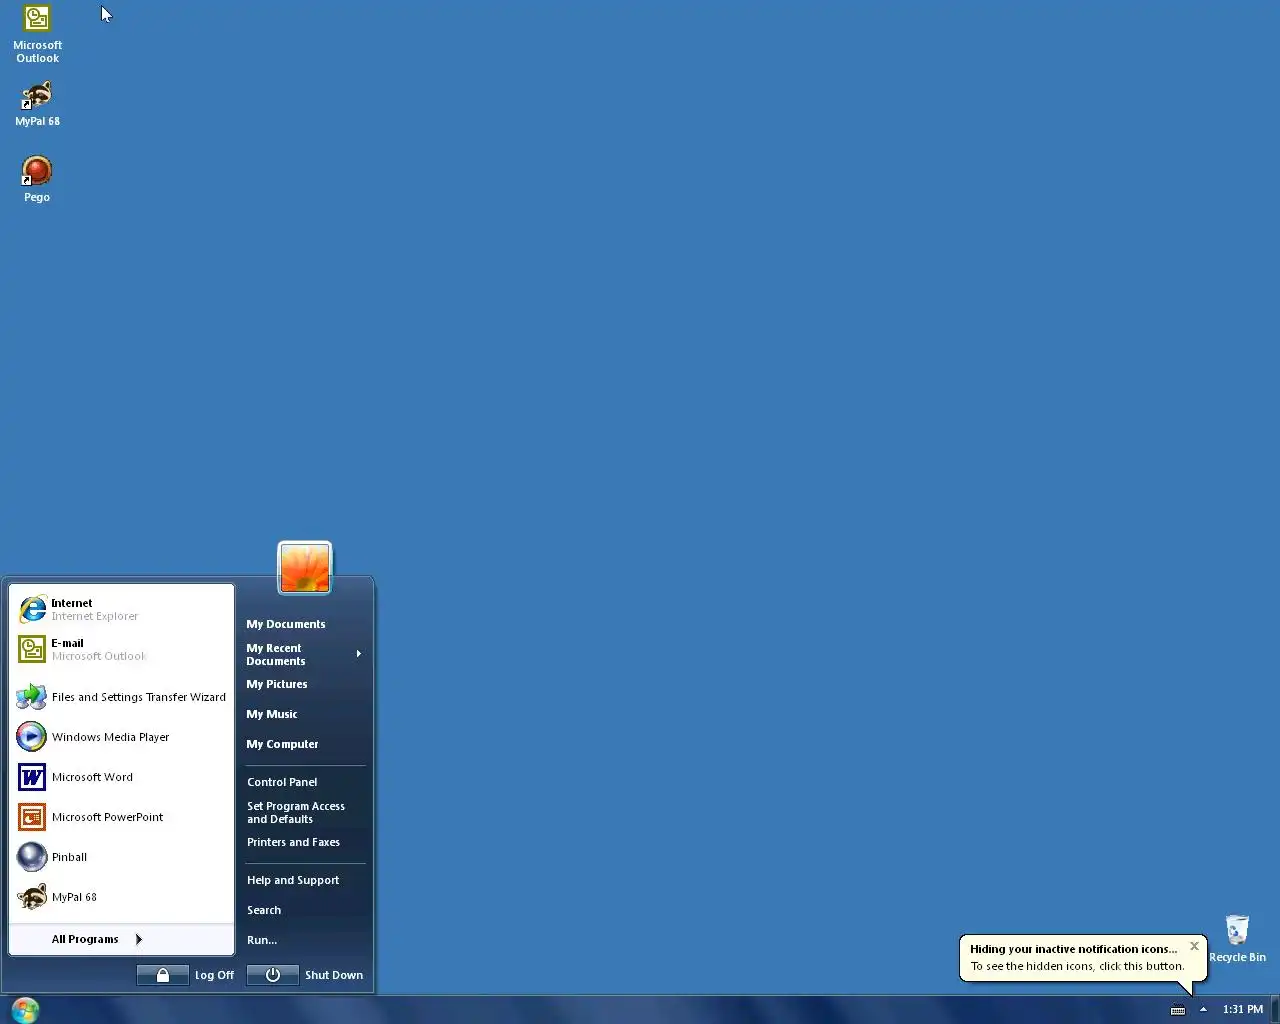Screen dimensions: 1280x1024
Task: Open Help and Support
Action: [293, 880]
